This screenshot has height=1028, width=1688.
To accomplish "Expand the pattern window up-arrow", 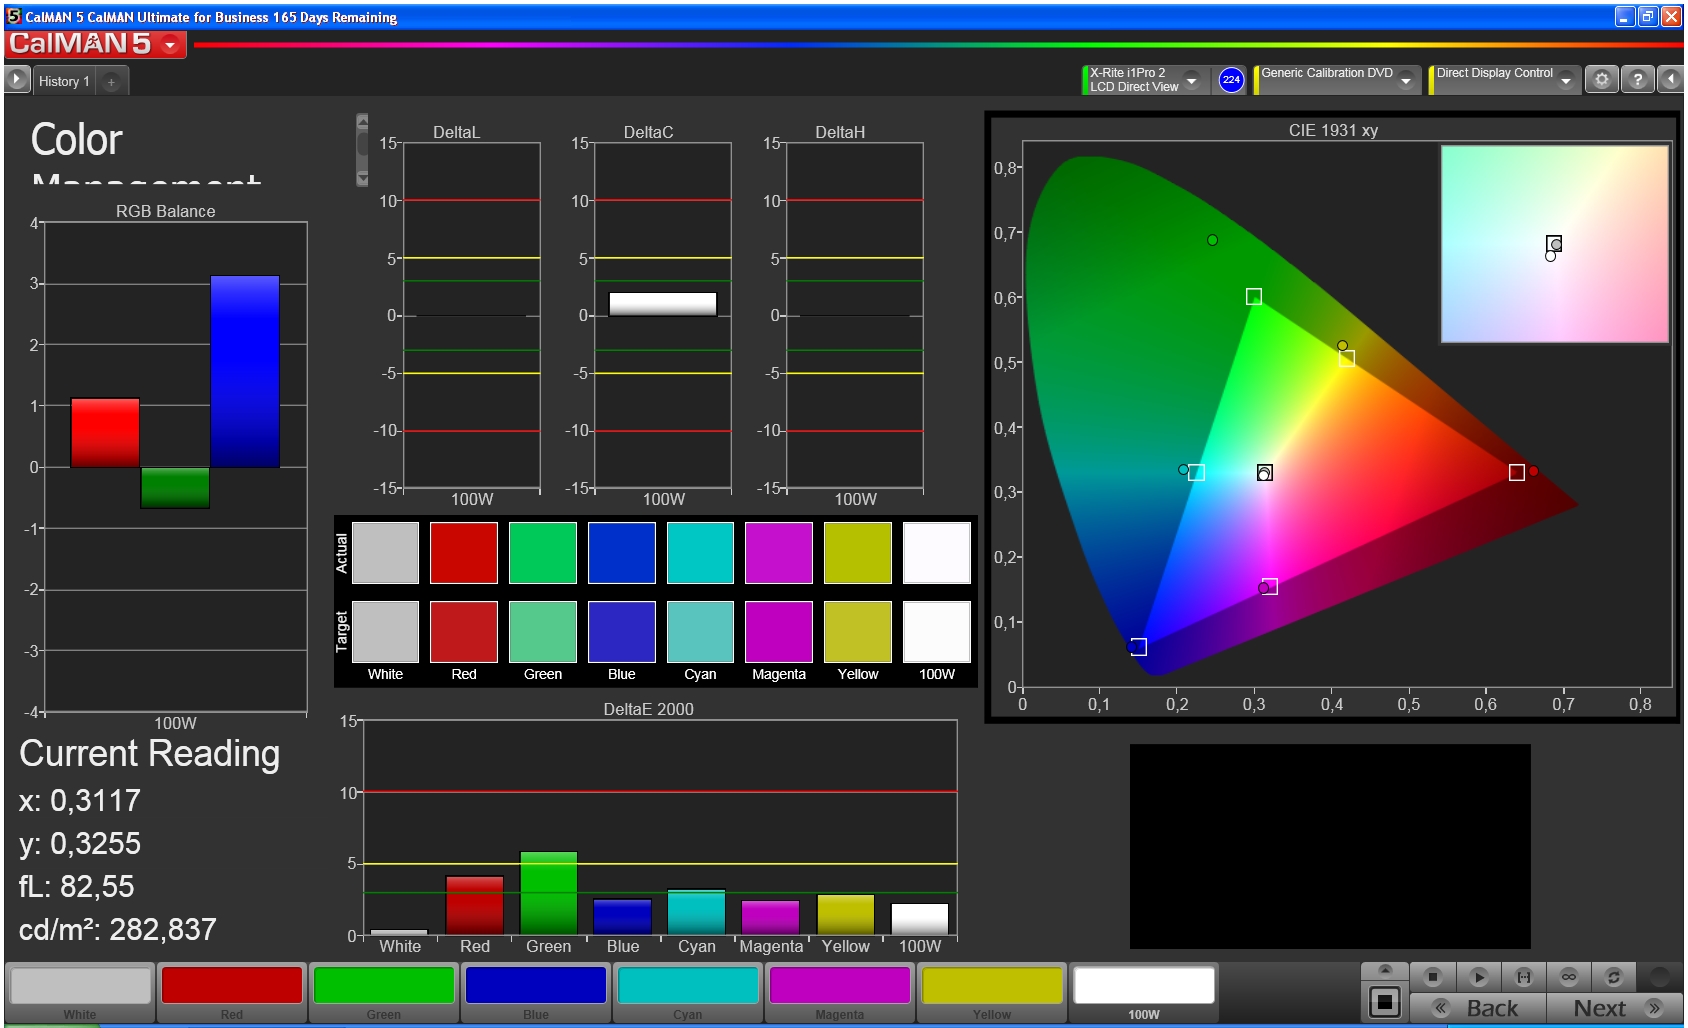I will [1385, 970].
